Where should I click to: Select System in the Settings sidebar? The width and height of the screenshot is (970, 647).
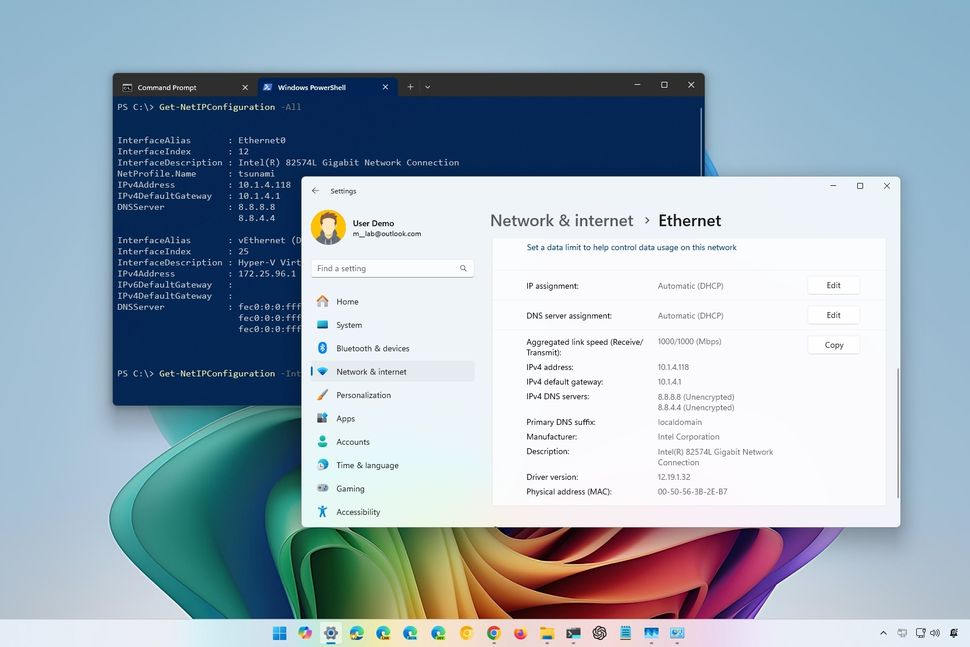coord(348,324)
